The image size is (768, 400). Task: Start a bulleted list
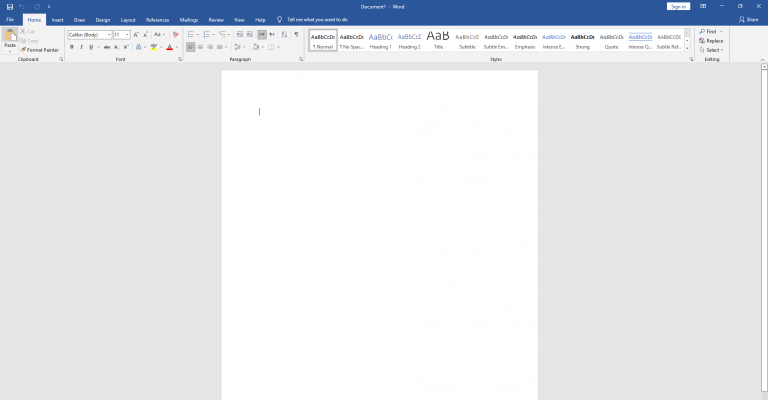pyautogui.click(x=191, y=34)
